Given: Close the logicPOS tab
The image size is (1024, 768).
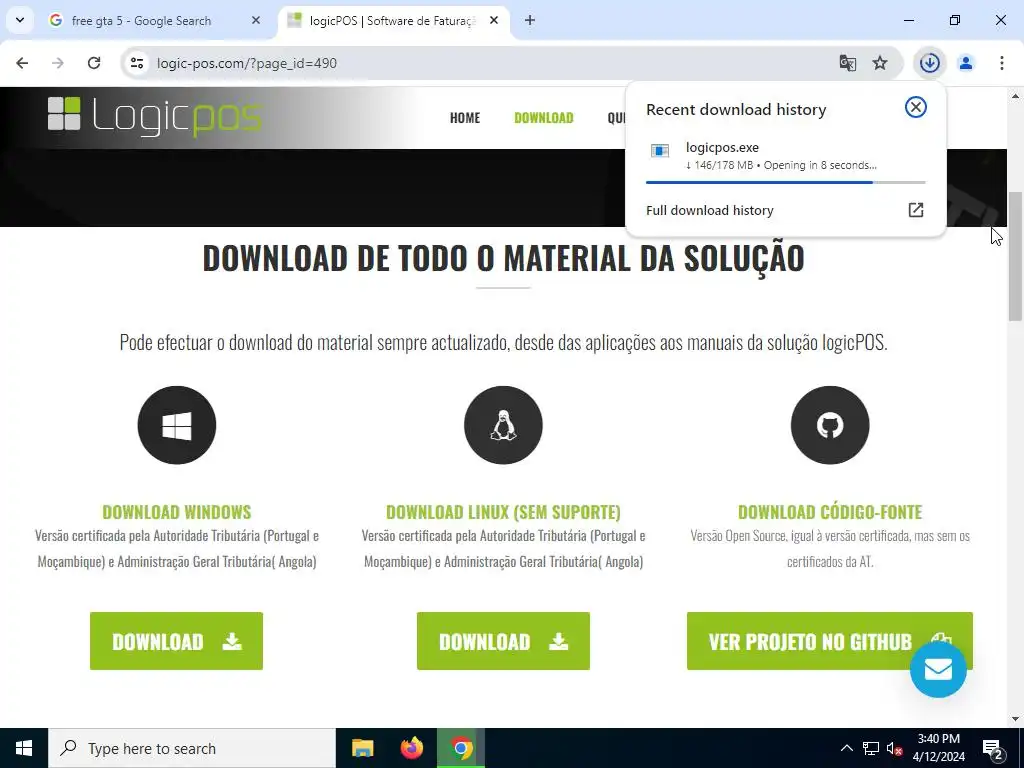Looking at the screenshot, I should click(x=494, y=21).
